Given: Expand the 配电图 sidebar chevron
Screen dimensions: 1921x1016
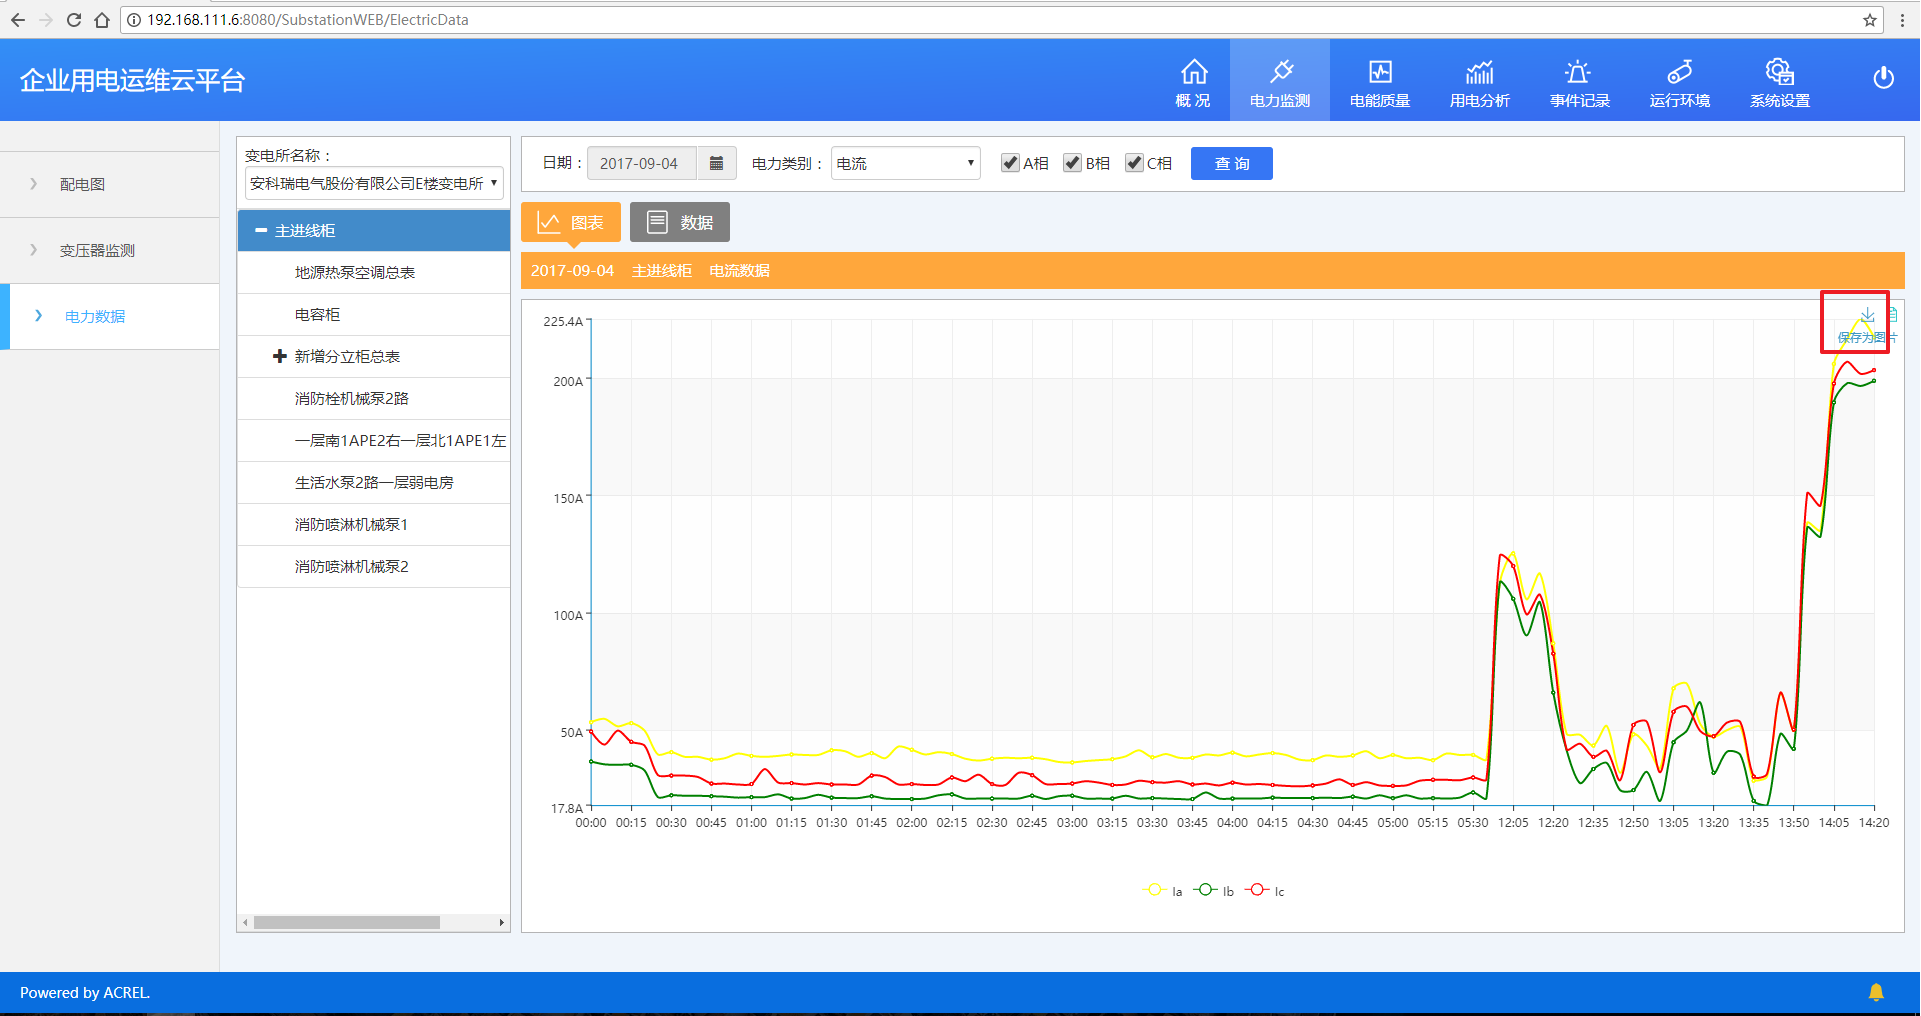Looking at the screenshot, I should point(34,184).
